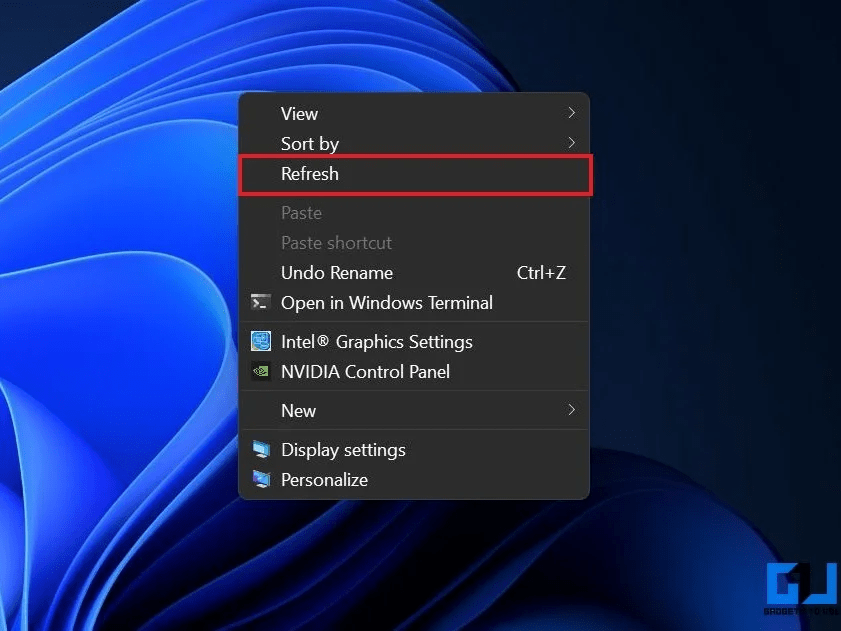Expand the Sort by submenu arrow
This screenshot has height=631, width=841.
coord(571,143)
